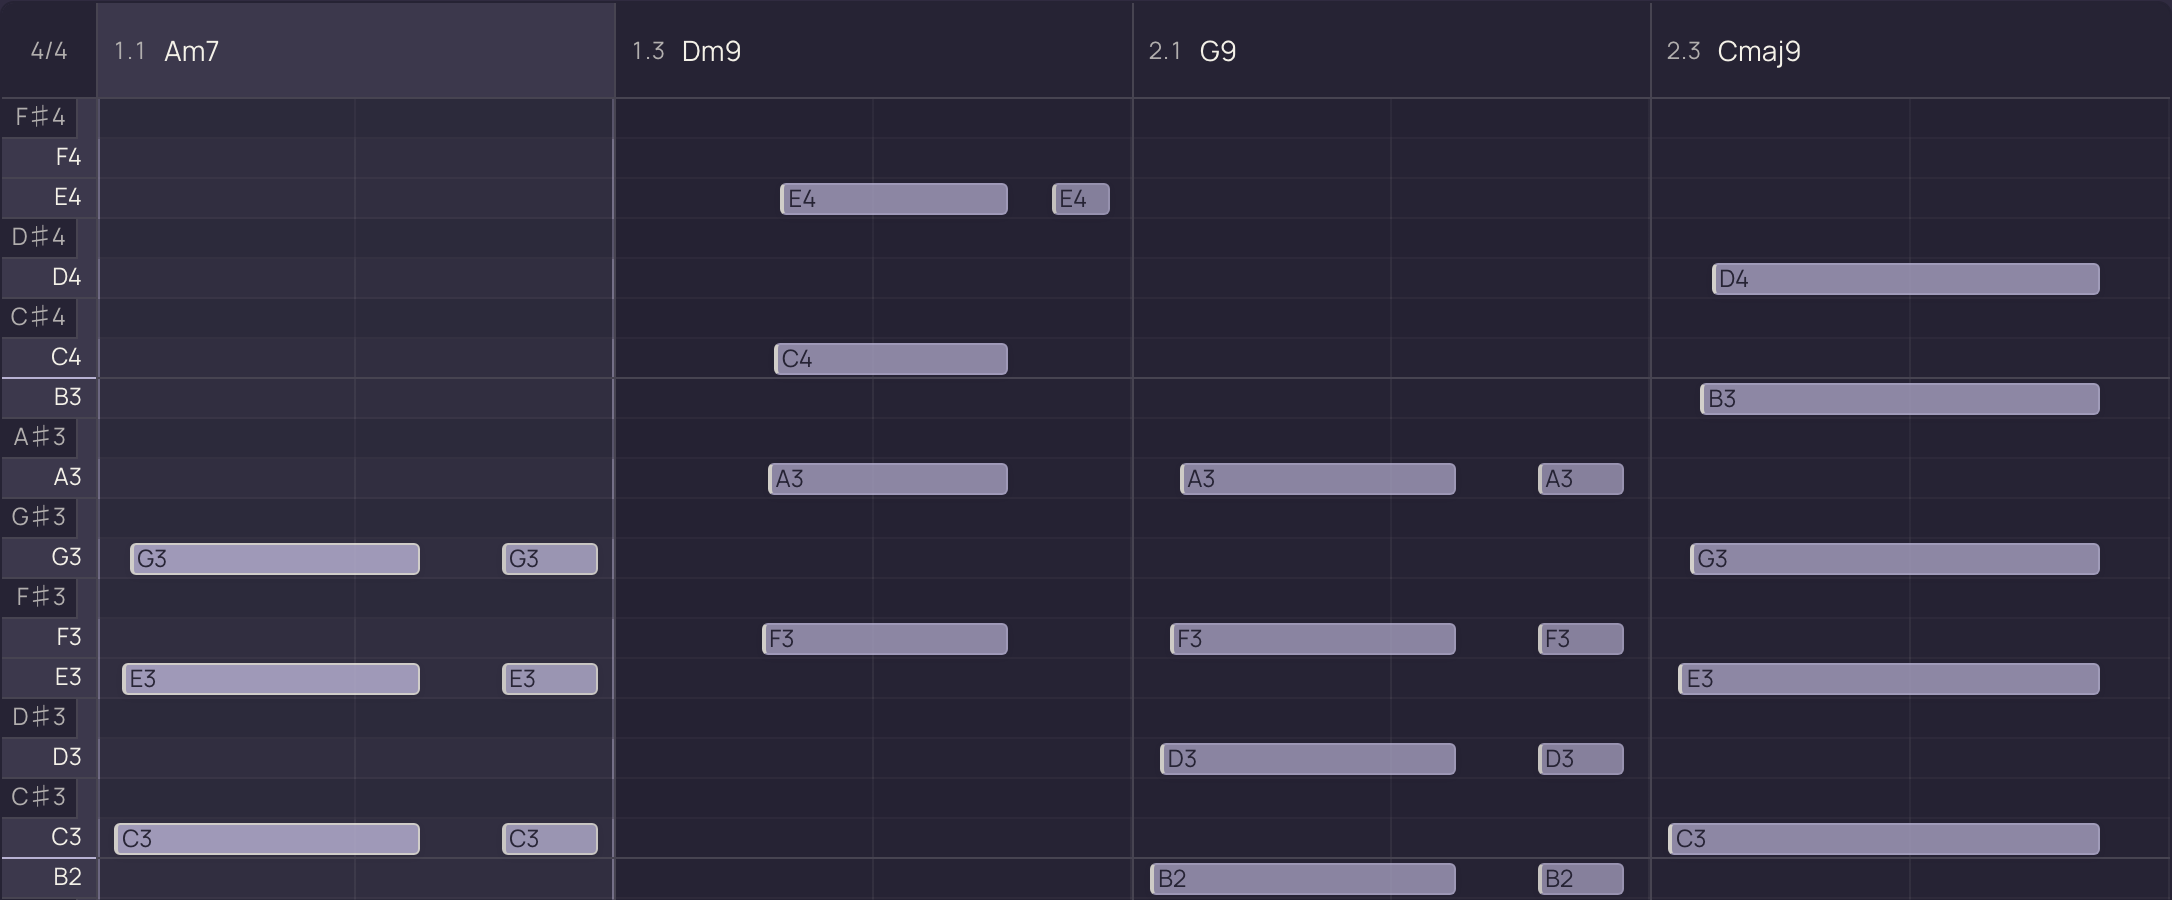Click the B2 piano key
This screenshot has width=2172, height=900.
(x=49, y=878)
